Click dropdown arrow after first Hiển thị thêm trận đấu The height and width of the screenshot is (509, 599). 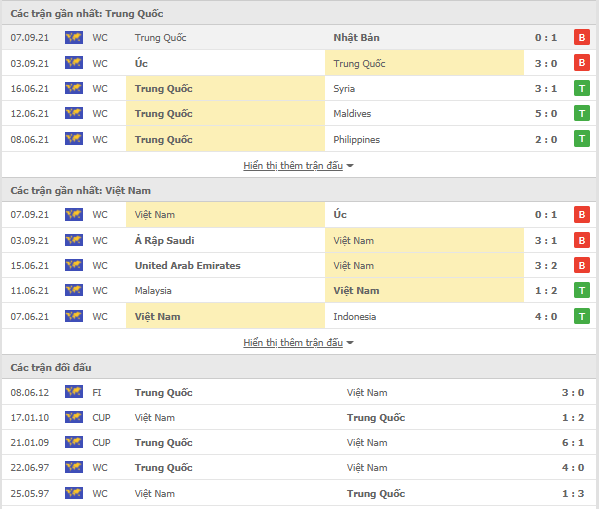coord(350,166)
